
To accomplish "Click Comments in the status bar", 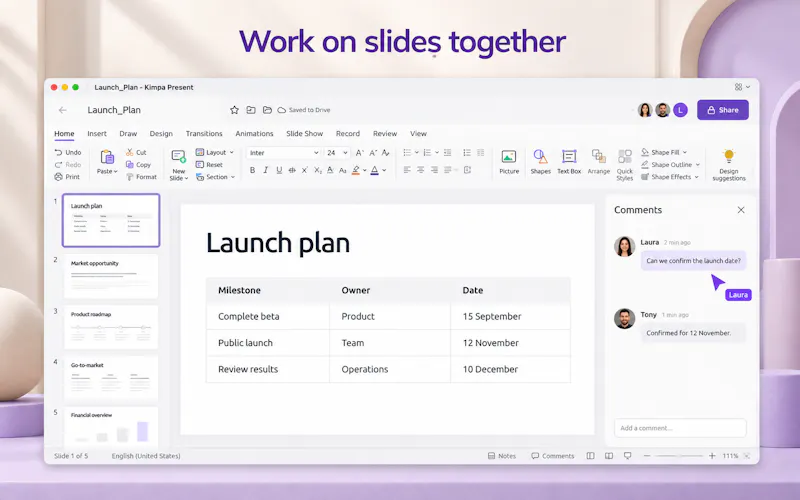I will (x=553, y=456).
